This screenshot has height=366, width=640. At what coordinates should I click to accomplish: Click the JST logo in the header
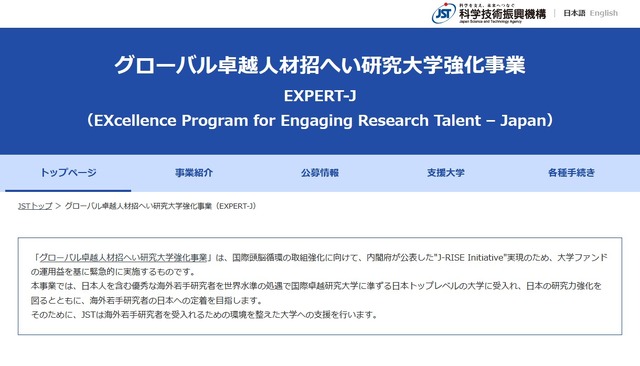(444, 13)
